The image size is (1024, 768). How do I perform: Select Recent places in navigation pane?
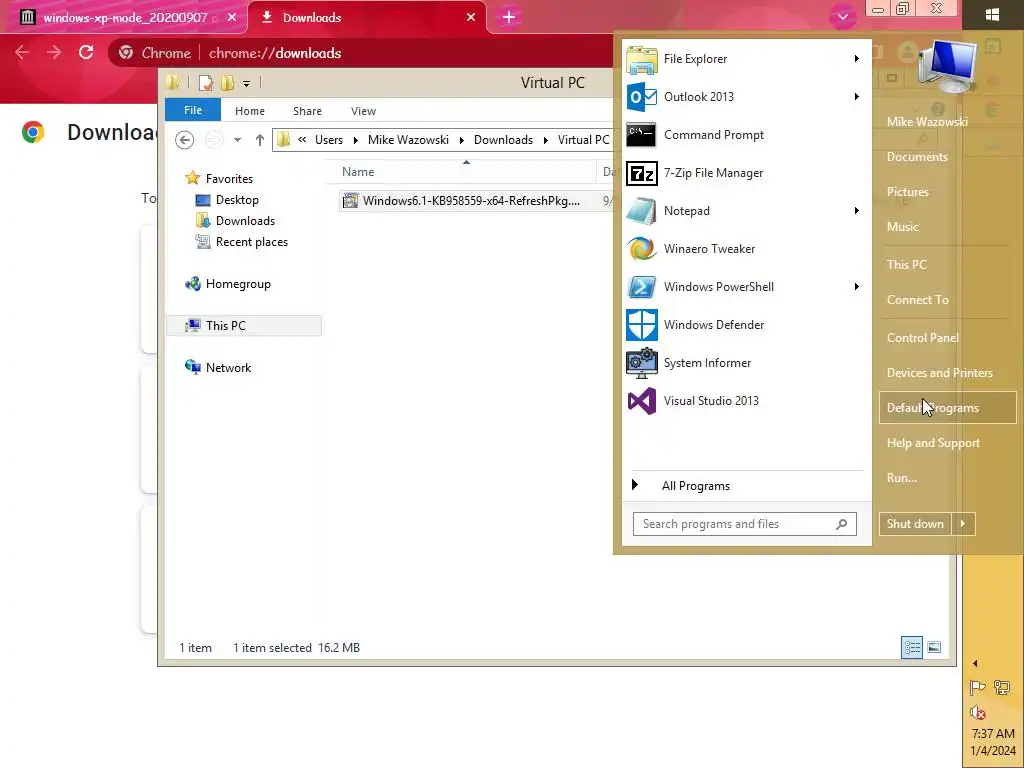pyautogui.click(x=251, y=242)
